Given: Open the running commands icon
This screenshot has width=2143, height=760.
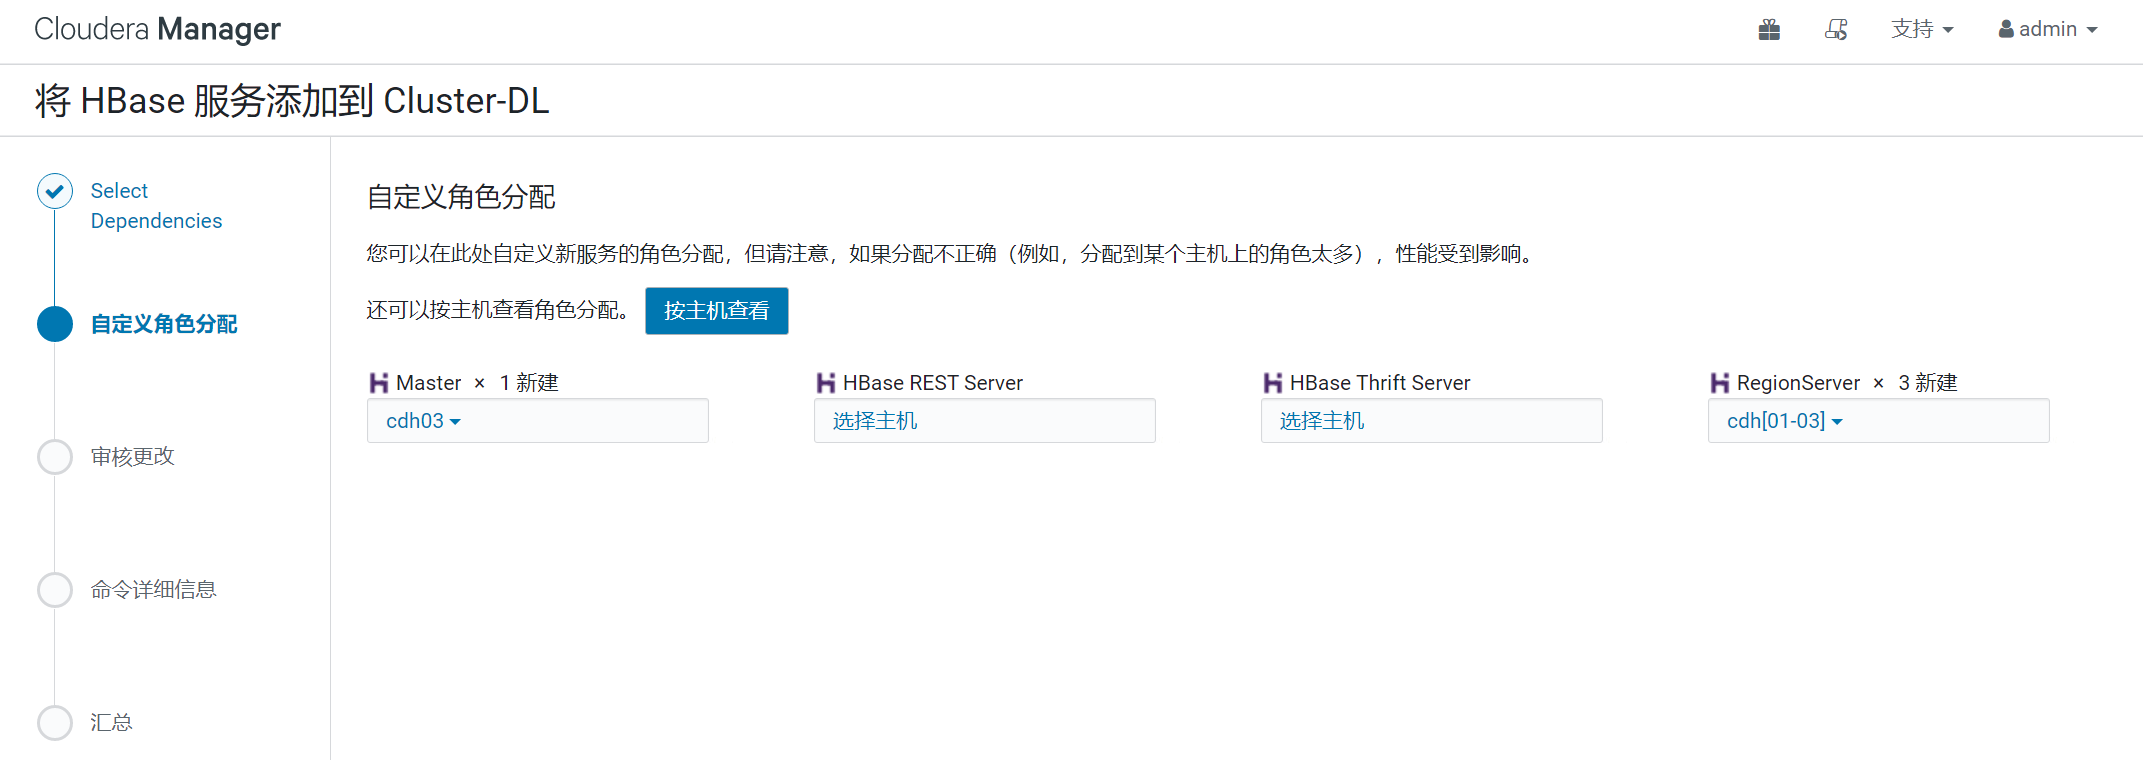Looking at the screenshot, I should pyautogui.click(x=1836, y=29).
